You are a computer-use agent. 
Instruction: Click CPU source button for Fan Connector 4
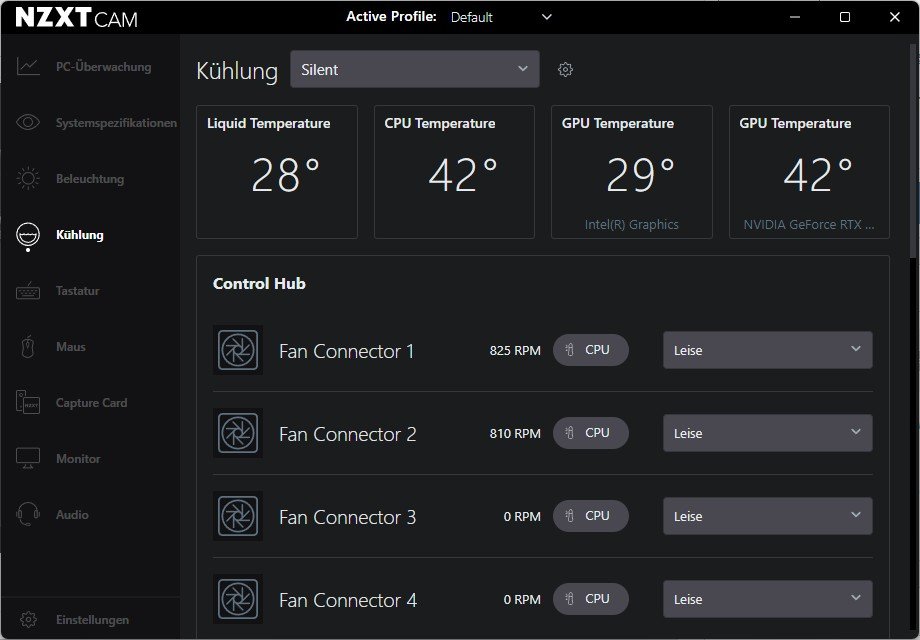point(590,599)
